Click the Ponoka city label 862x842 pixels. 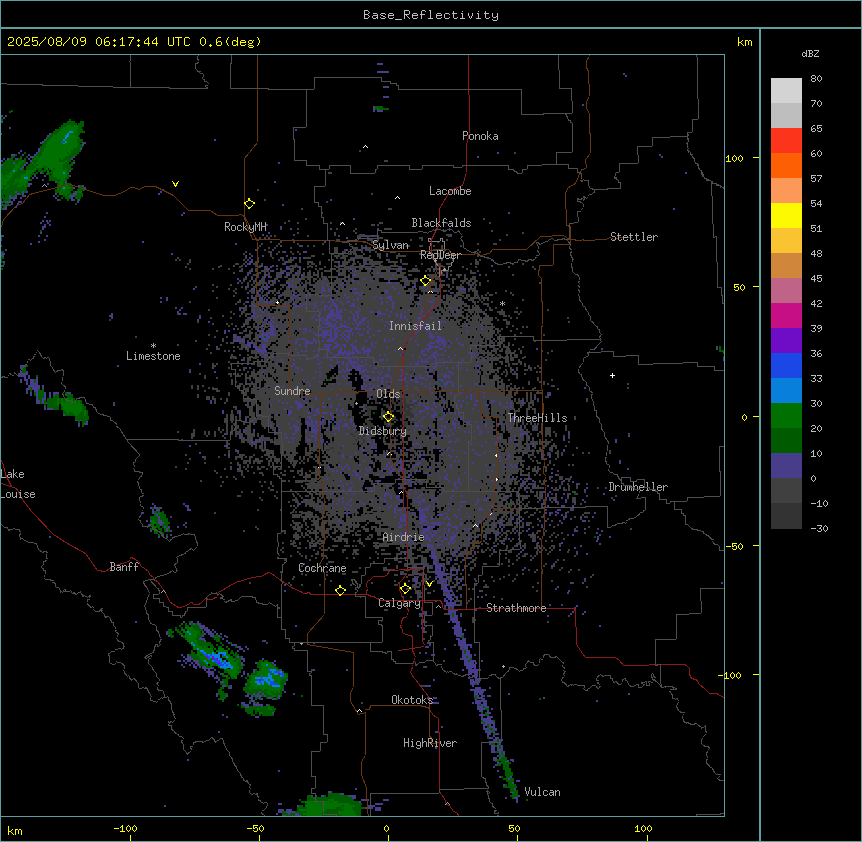480,136
